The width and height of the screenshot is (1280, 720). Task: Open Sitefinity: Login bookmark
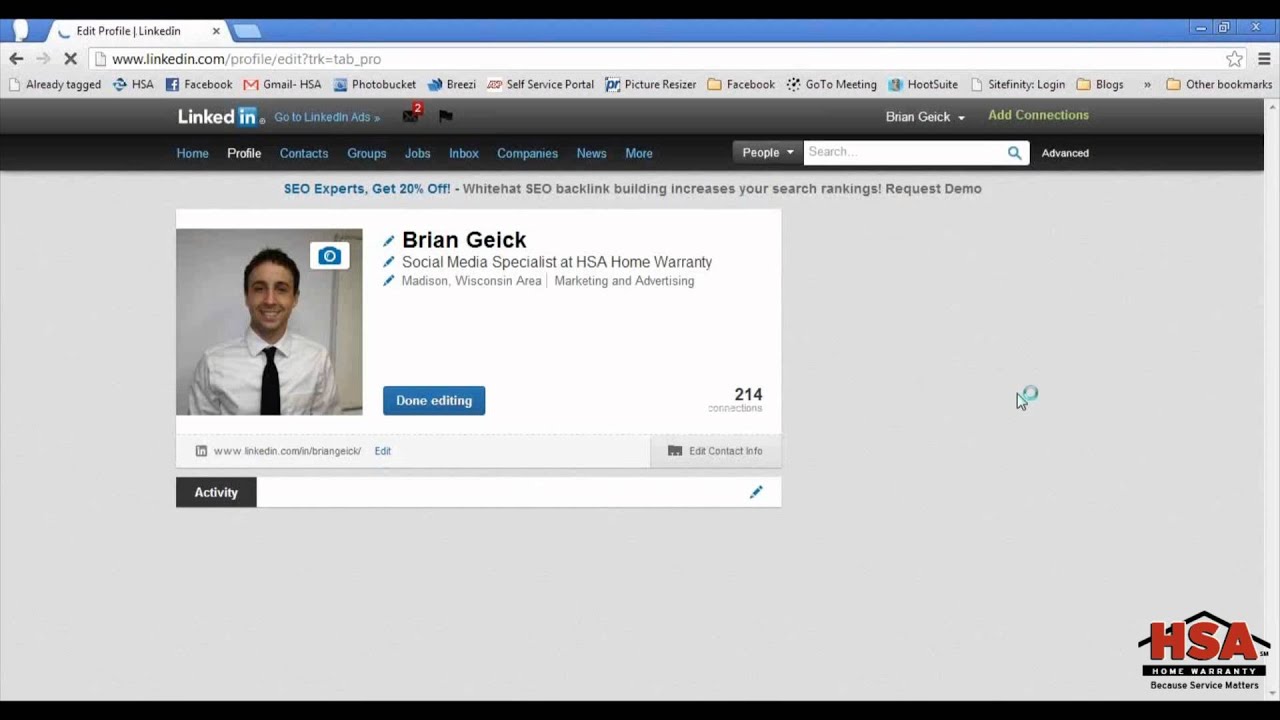point(1018,85)
